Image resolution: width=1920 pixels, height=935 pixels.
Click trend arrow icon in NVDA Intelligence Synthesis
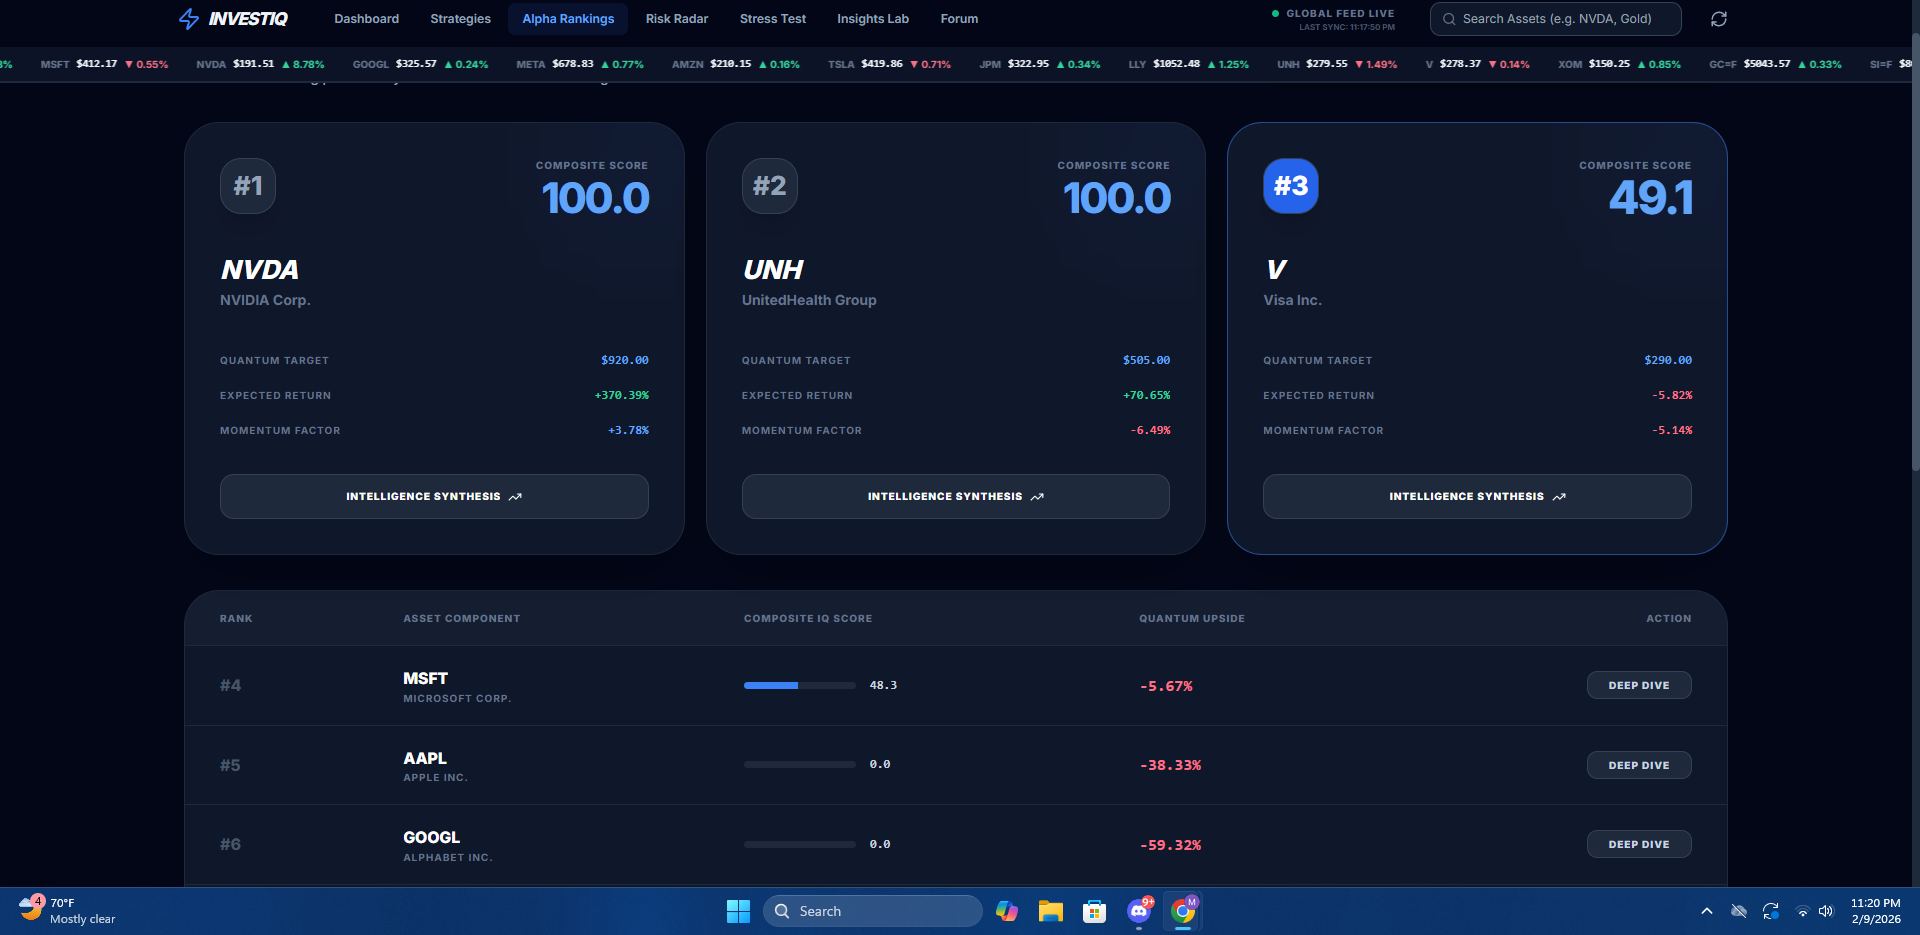click(515, 497)
